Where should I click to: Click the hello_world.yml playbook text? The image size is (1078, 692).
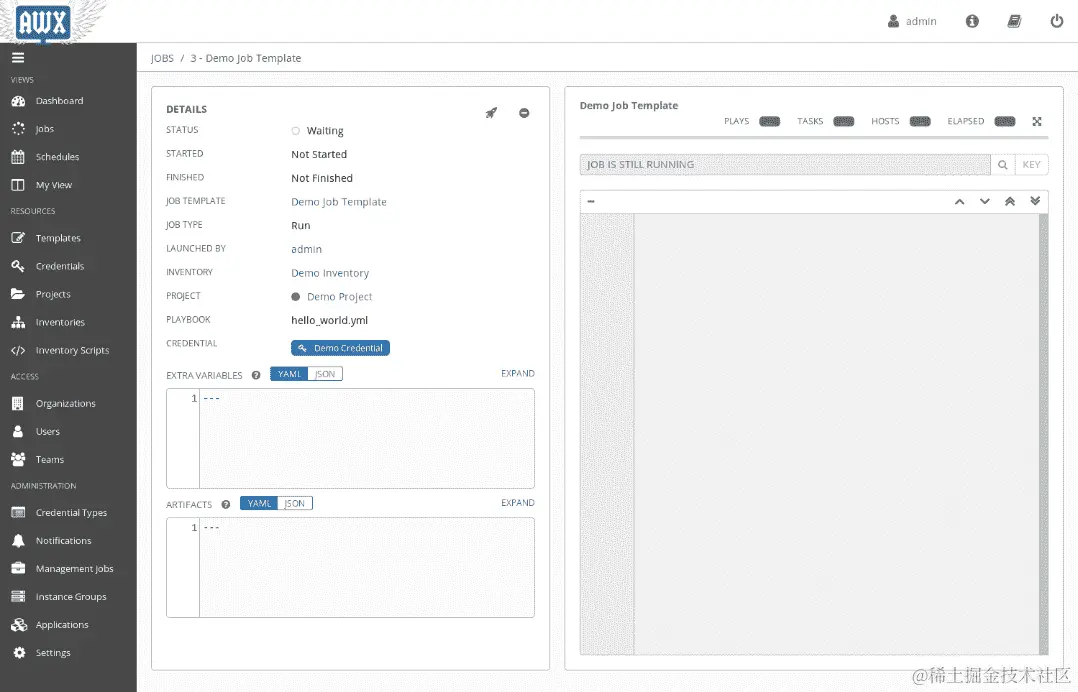tap(329, 320)
